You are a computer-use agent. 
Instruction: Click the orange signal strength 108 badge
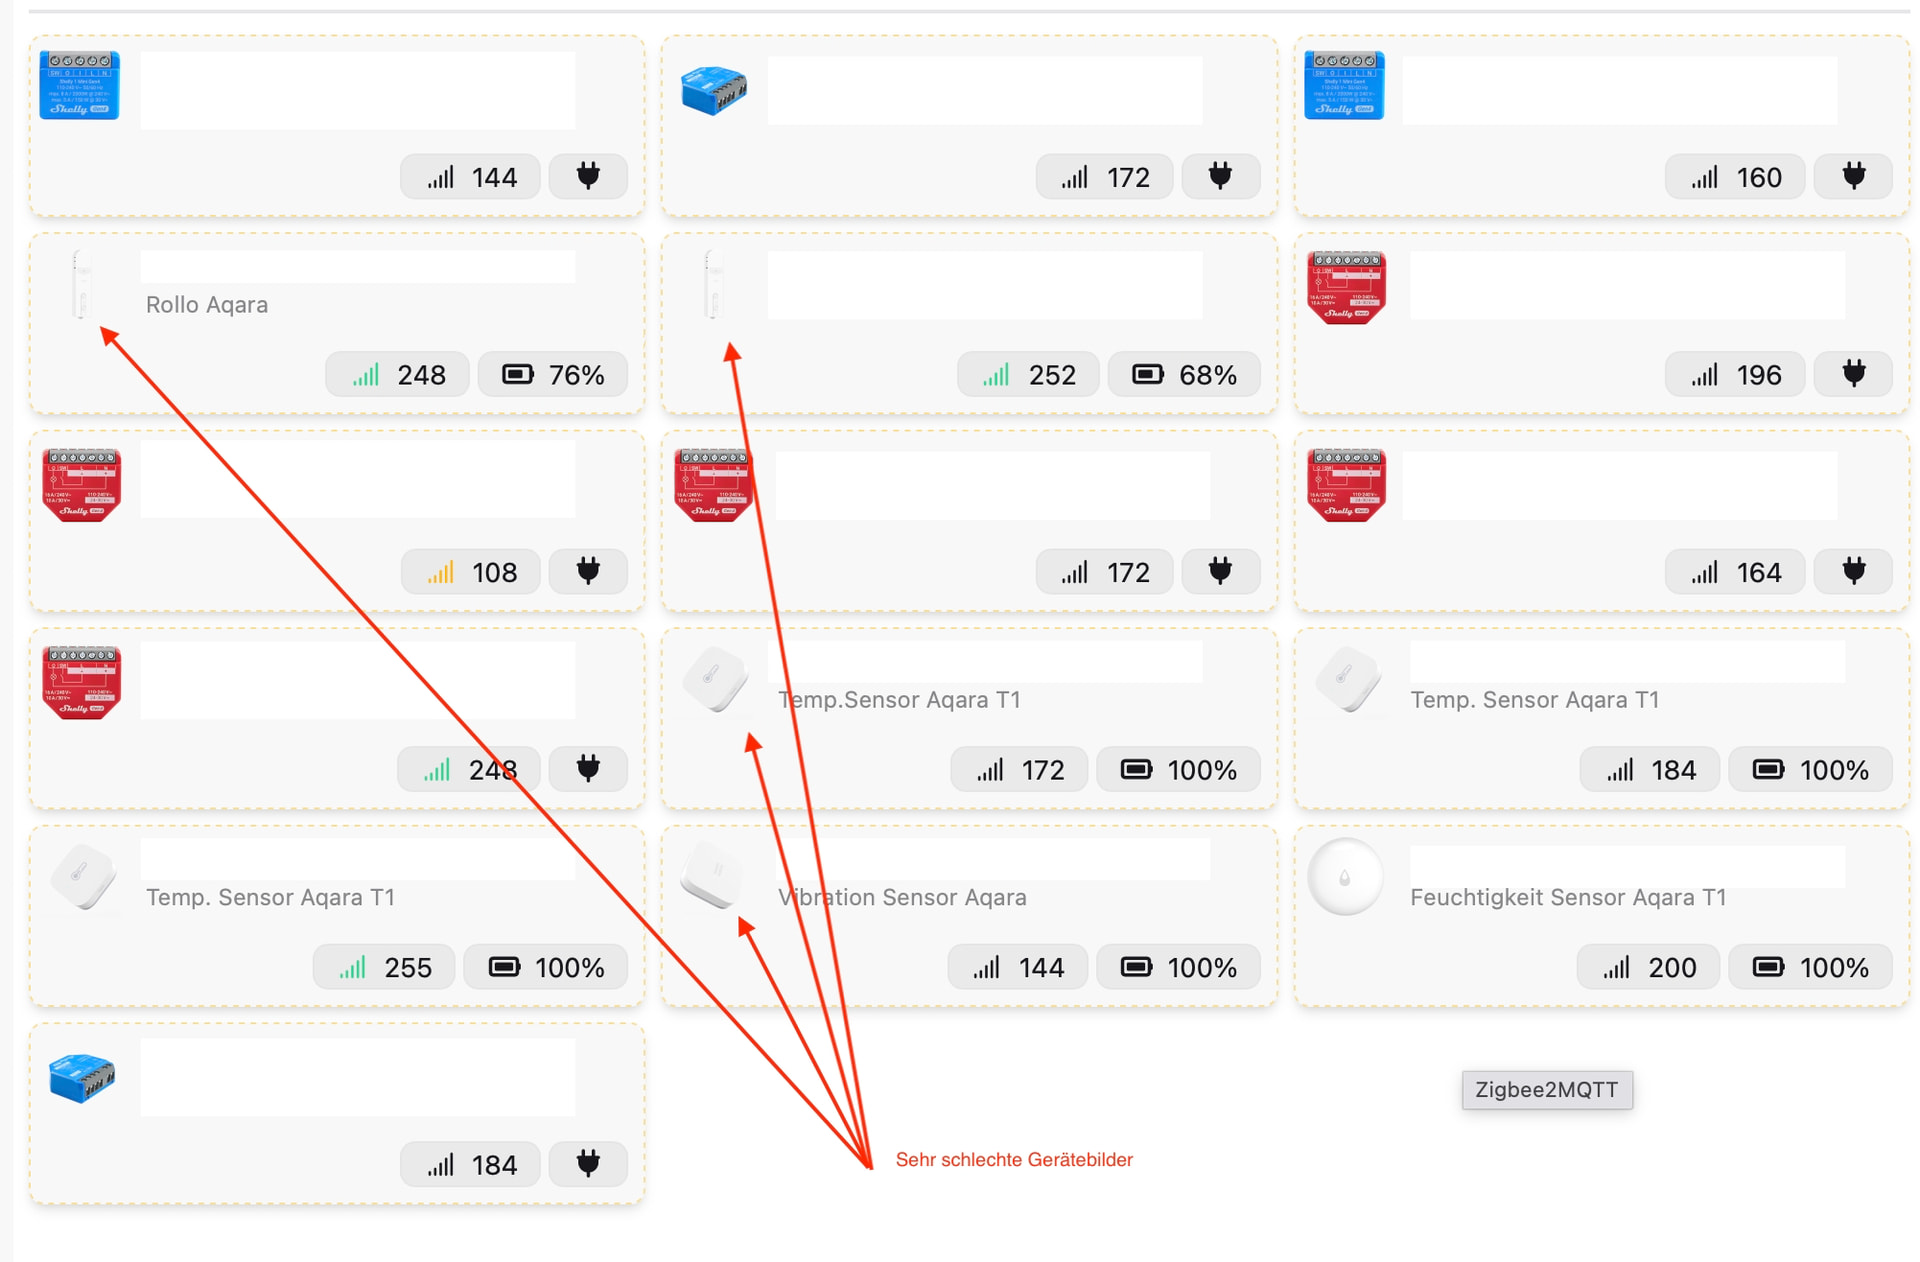pyautogui.click(x=471, y=572)
